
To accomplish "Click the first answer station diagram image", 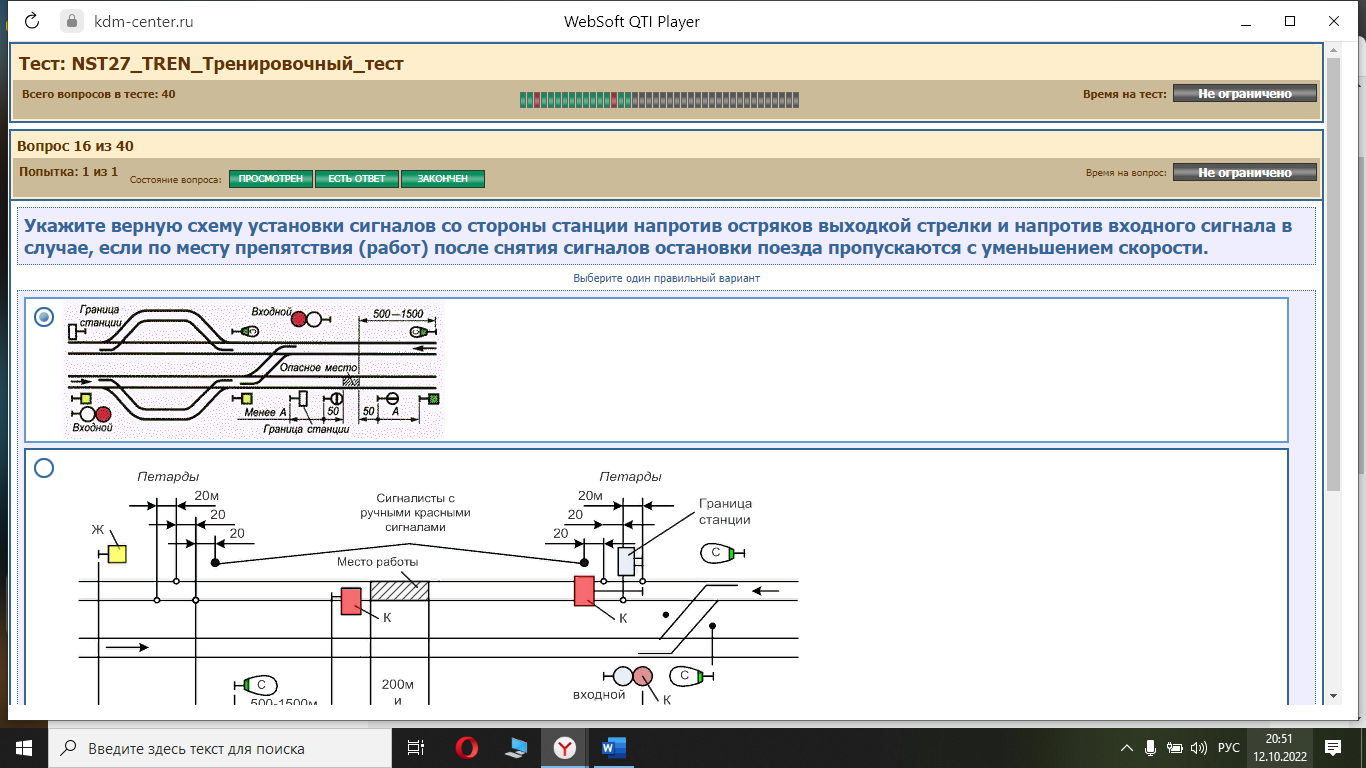I will [x=254, y=371].
